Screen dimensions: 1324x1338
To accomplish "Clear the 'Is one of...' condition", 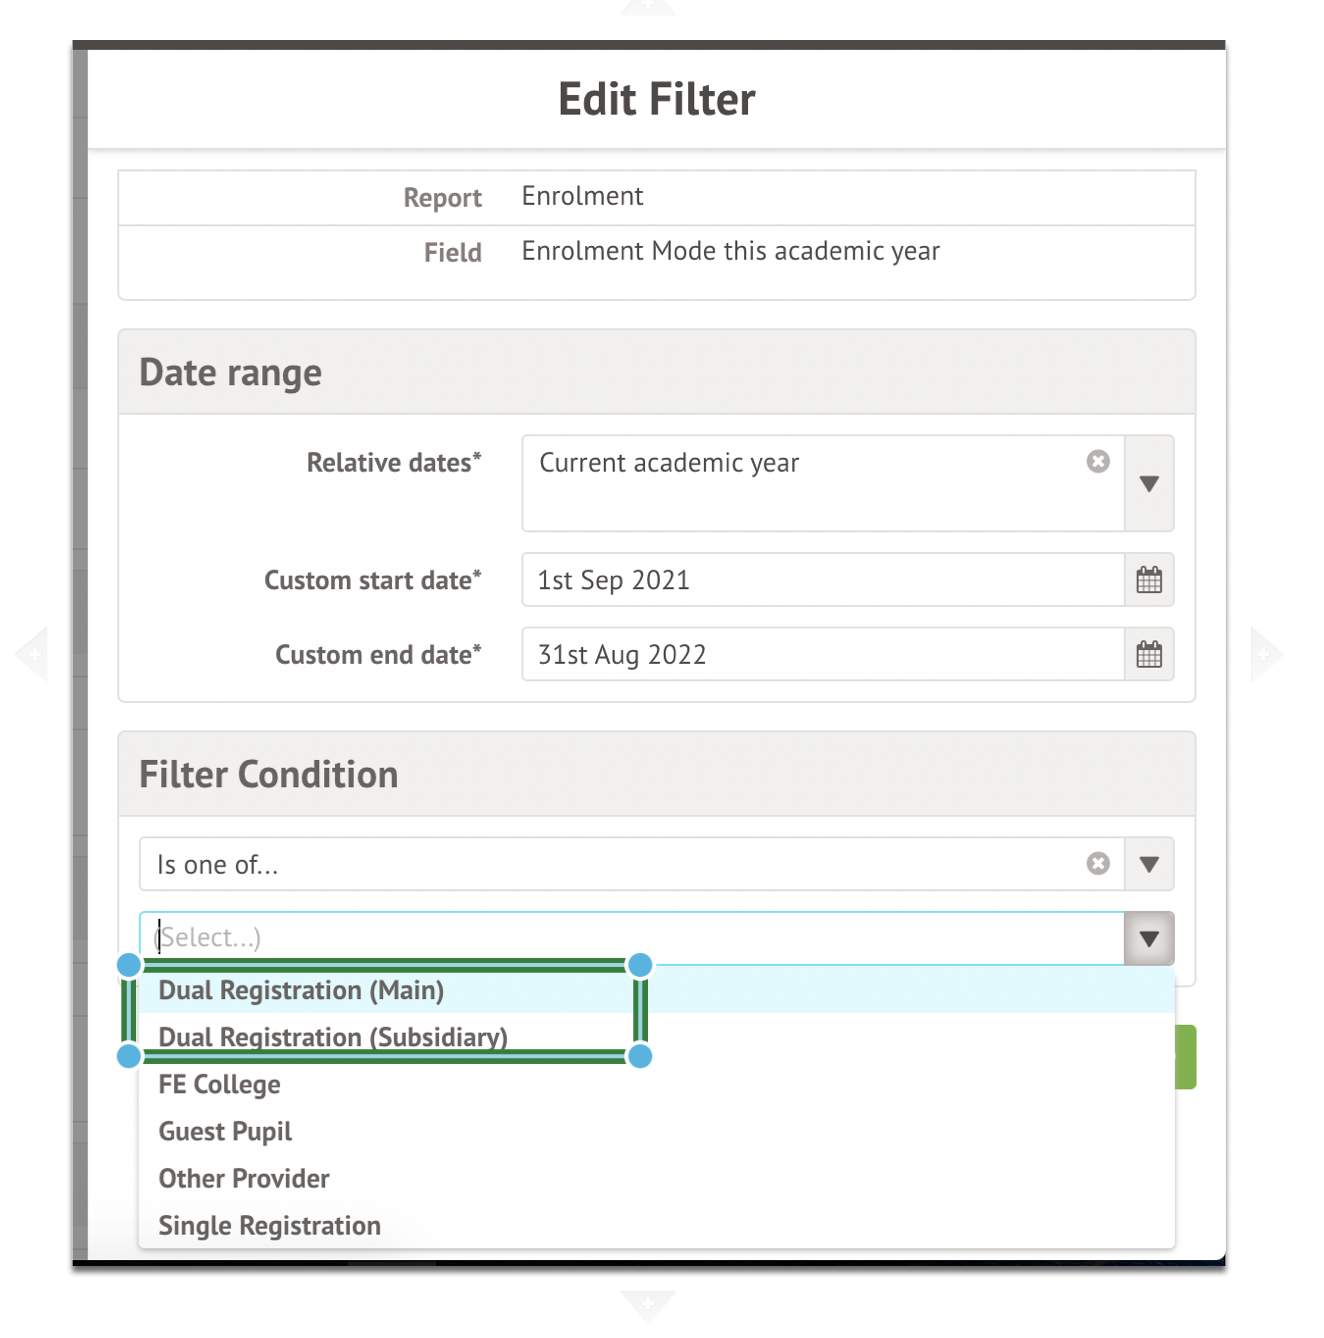I will pos(1098,864).
